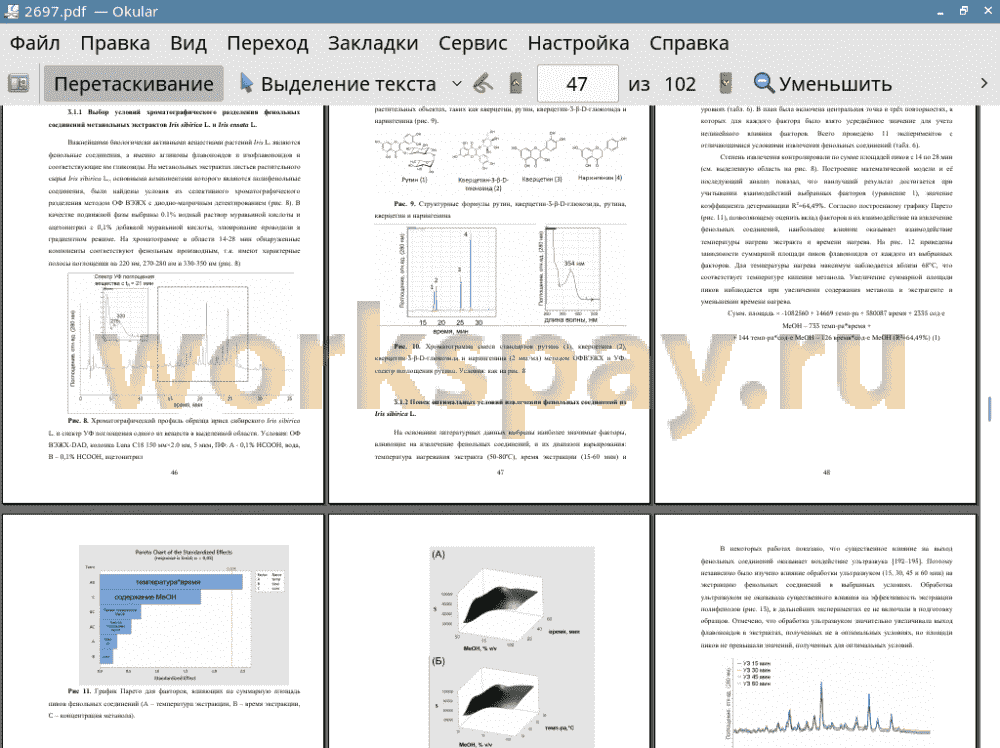Click the section heading 3.1.2 on page 47

tap(500, 407)
